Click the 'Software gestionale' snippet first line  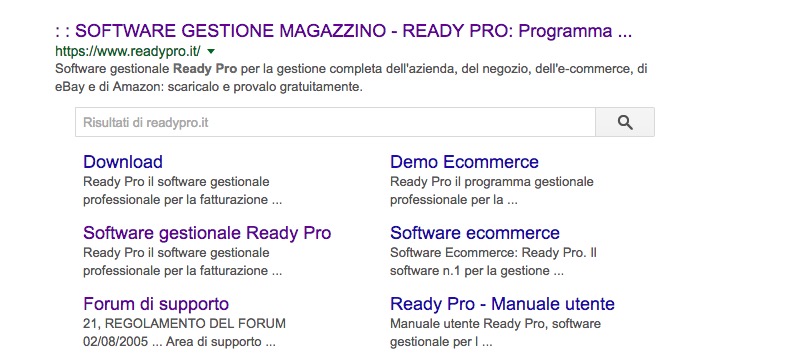pos(351,69)
